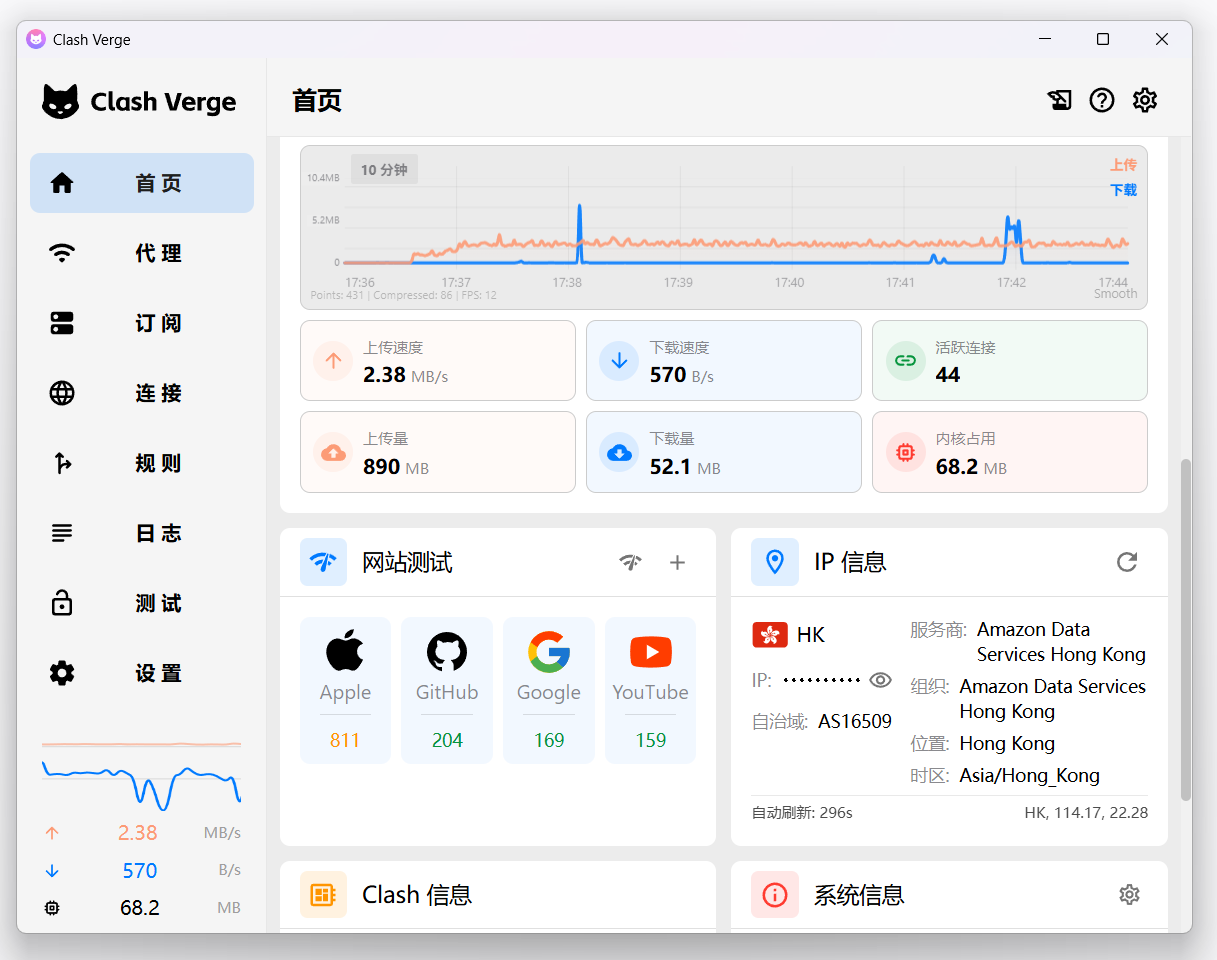
Task: Open the 测试 test page lock icon
Action: (61, 603)
